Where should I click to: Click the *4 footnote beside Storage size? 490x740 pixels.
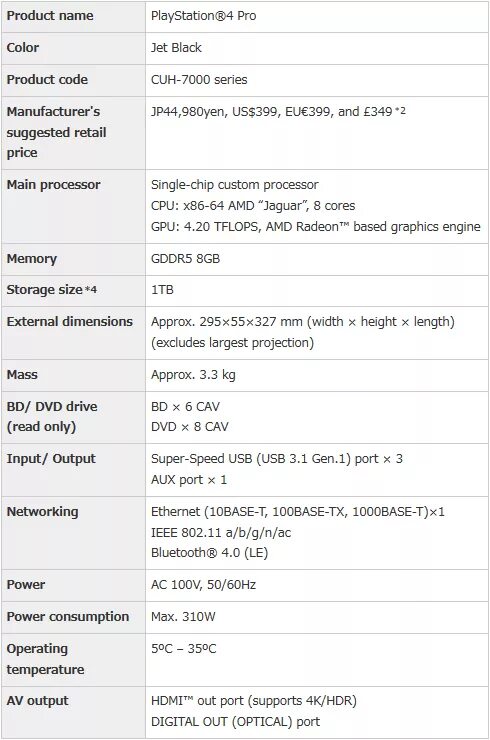click(91, 289)
